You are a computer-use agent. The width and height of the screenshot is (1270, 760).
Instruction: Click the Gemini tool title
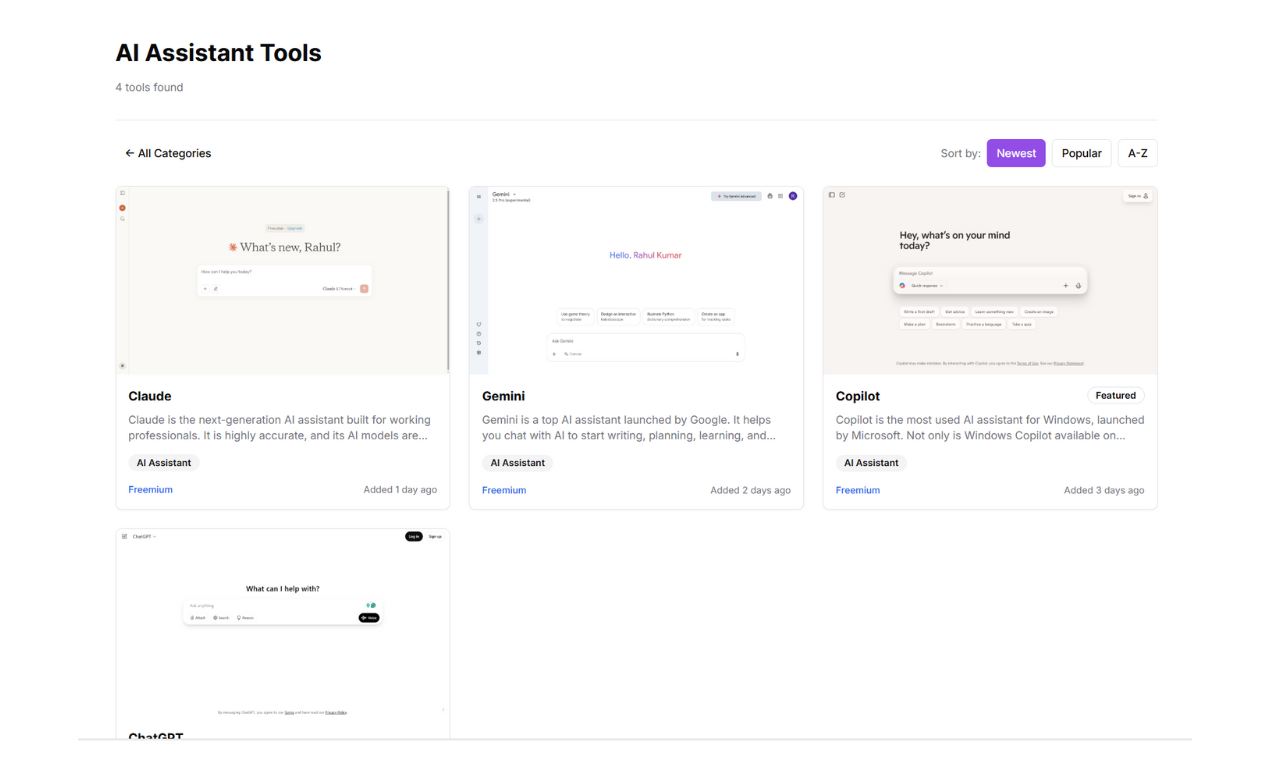(x=503, y=396)
